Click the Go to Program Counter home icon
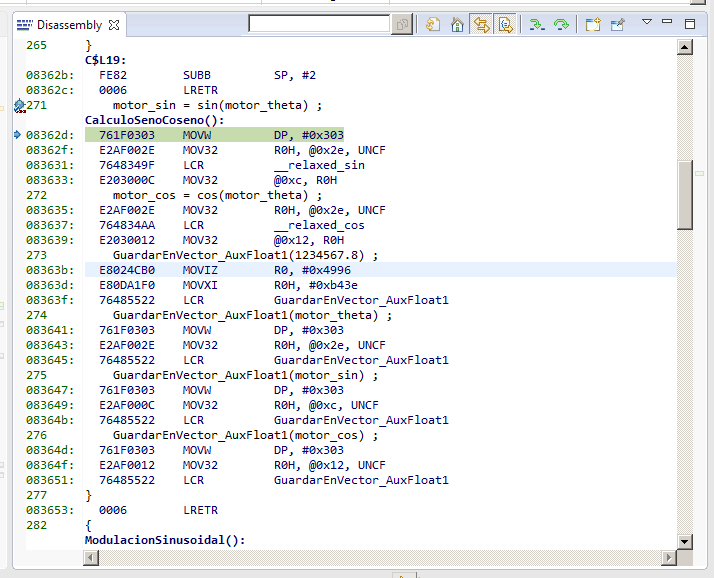This screenshot has width=714, height=578. point(457,24)
